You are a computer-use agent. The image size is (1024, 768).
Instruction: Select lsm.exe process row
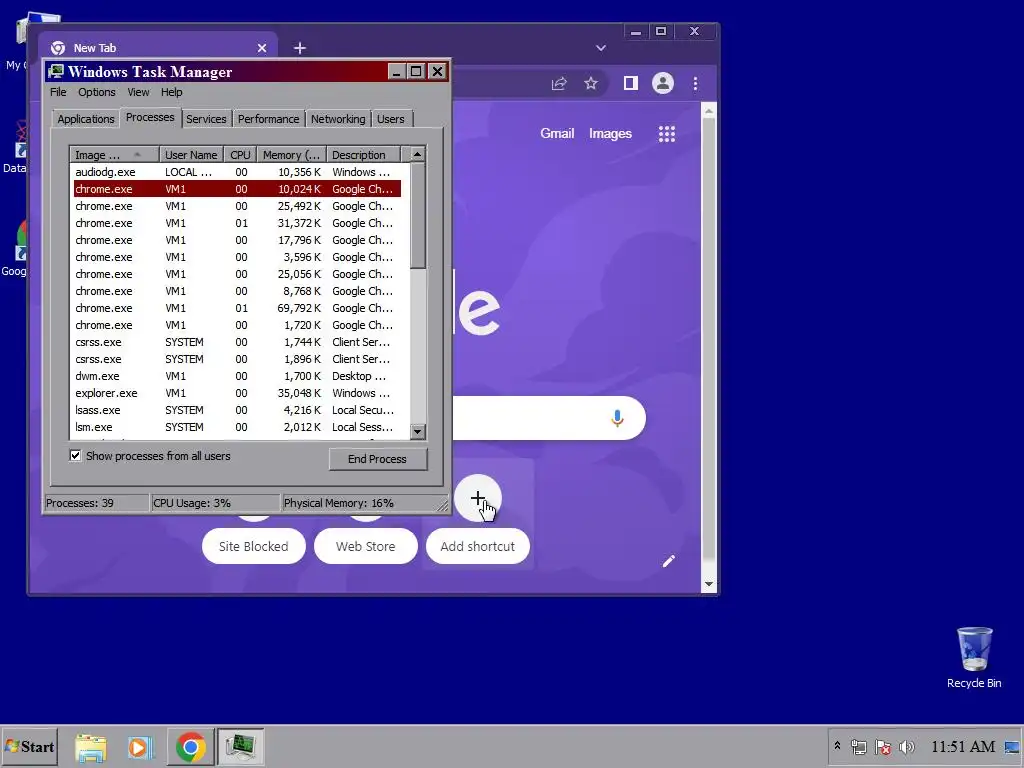(236, 427)
